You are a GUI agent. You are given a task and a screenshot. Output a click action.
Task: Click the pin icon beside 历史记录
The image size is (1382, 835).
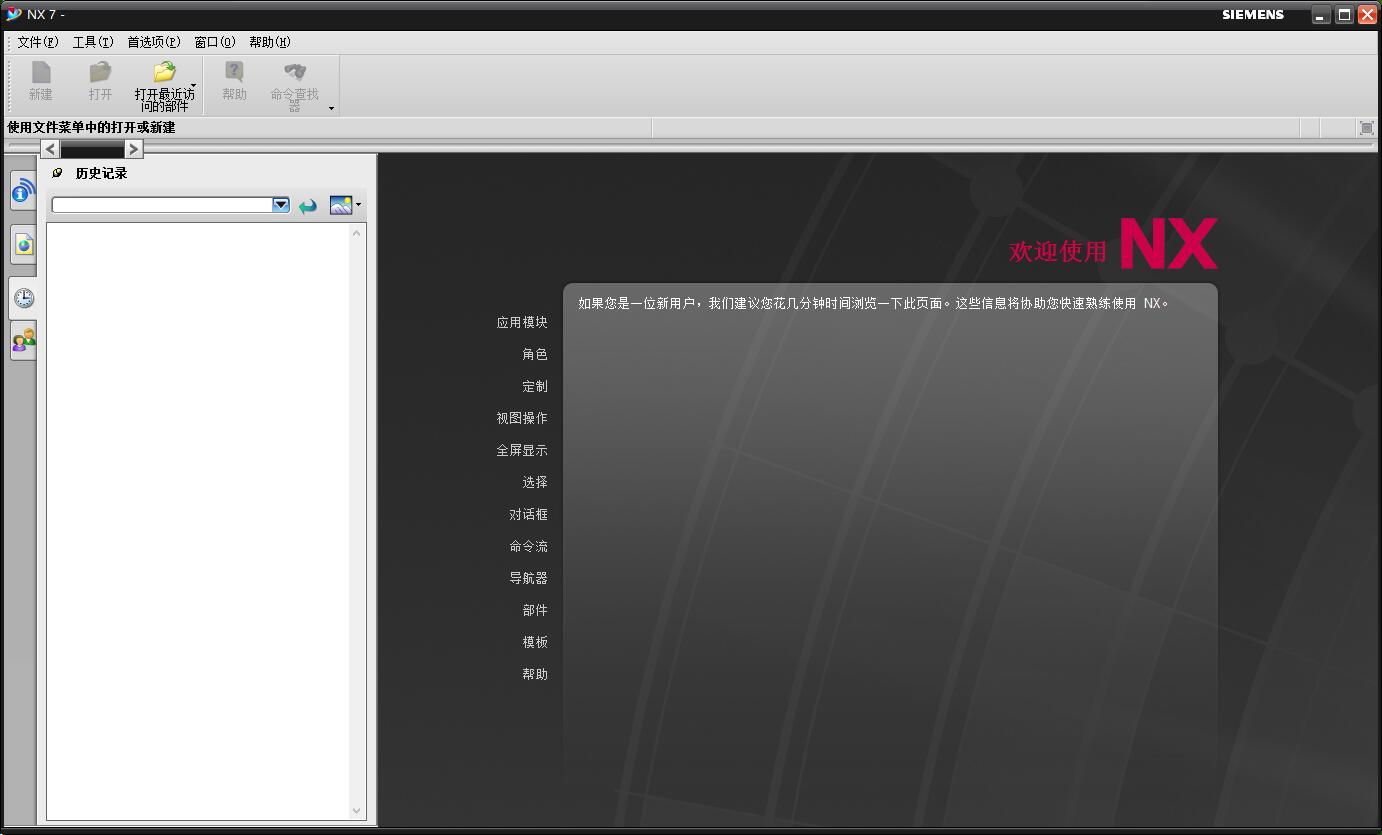[58, 173]
